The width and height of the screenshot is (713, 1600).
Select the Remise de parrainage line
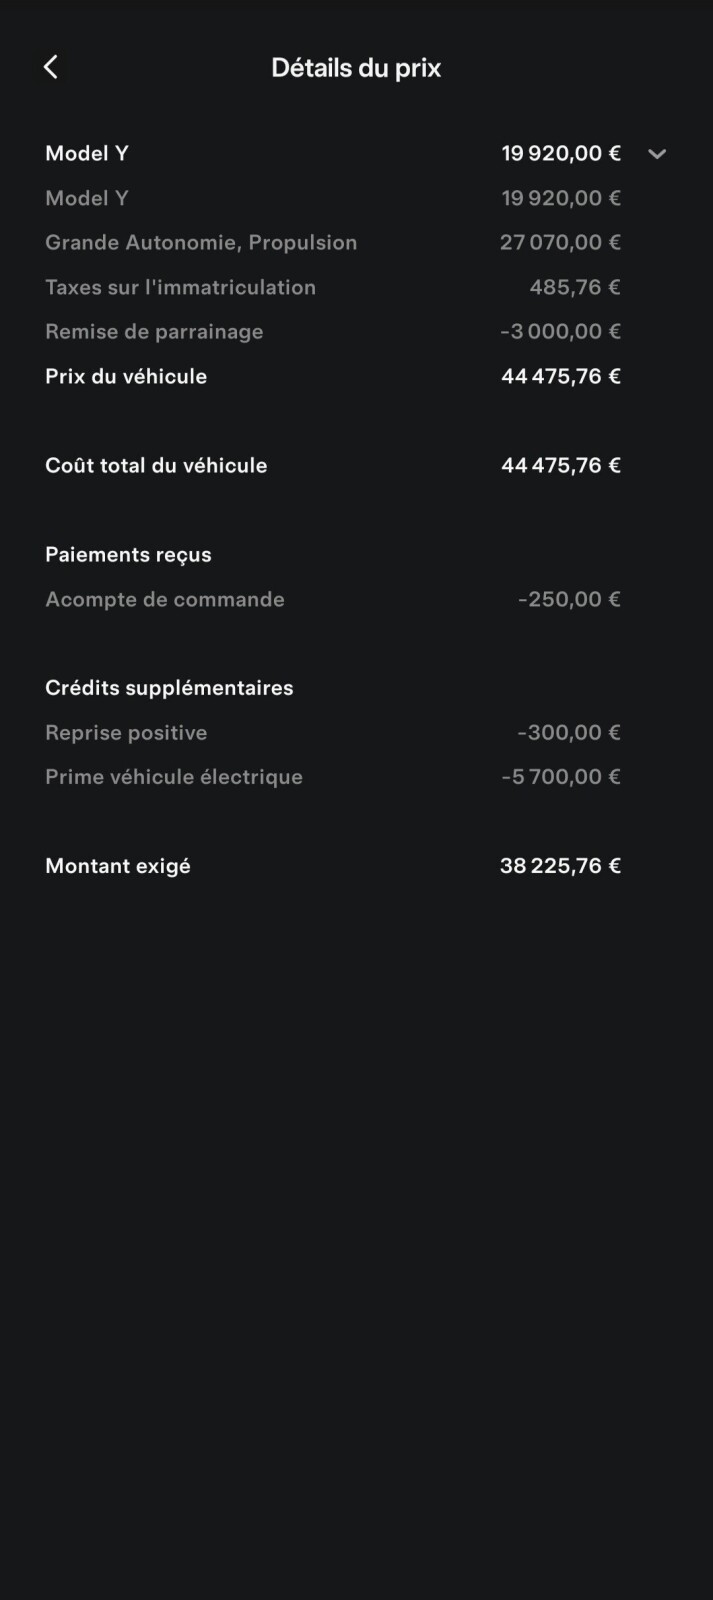point(333,331)
